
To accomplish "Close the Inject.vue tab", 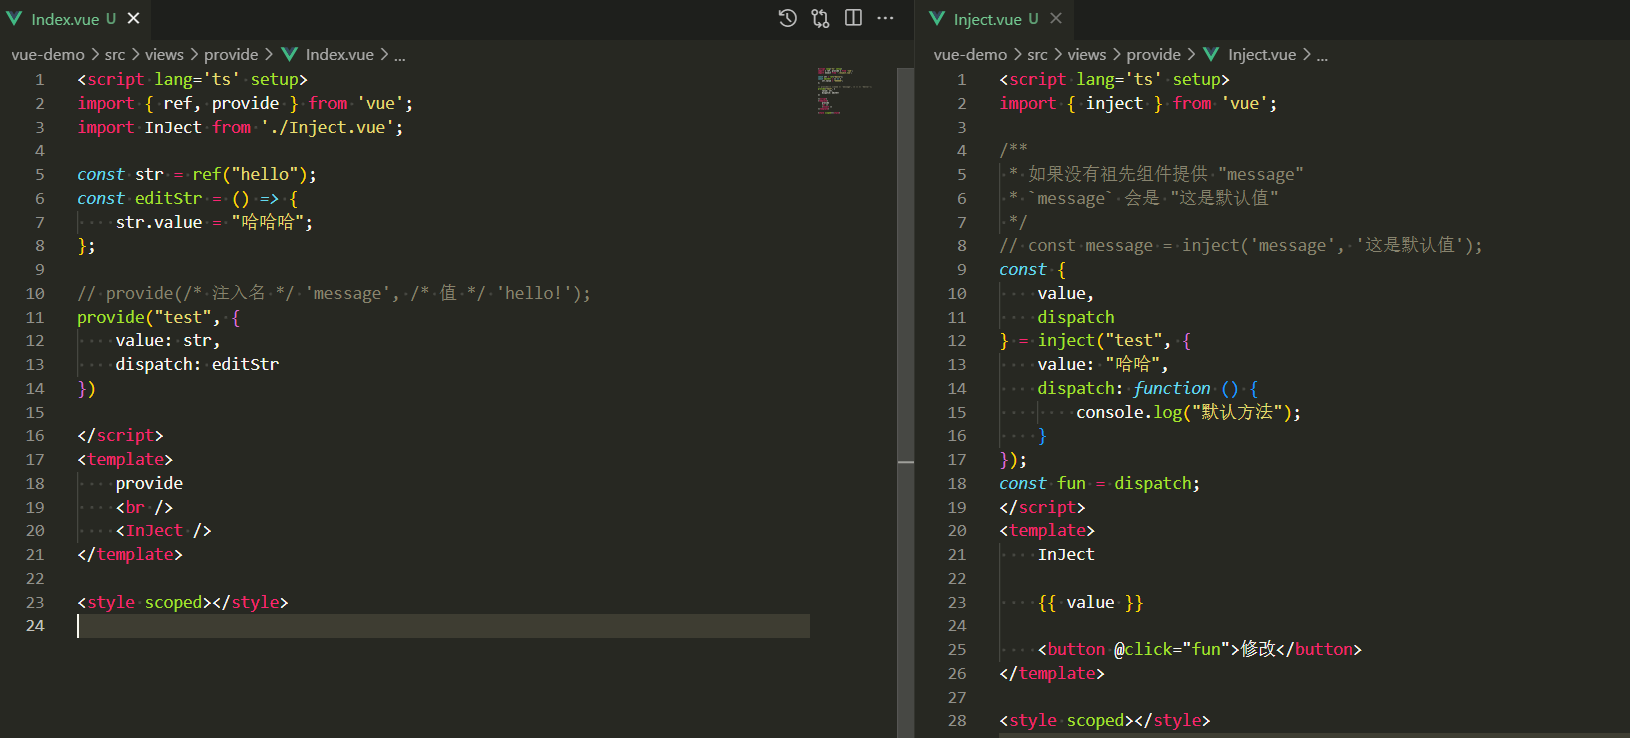I will pos(1056,18).
